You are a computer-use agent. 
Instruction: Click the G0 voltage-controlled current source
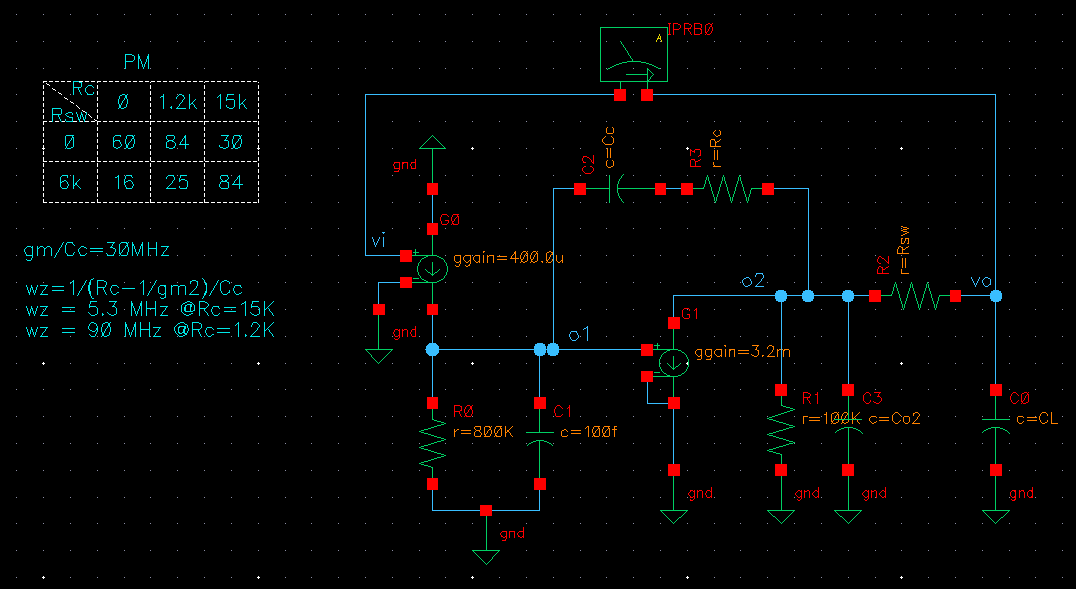tap(432, 269)
